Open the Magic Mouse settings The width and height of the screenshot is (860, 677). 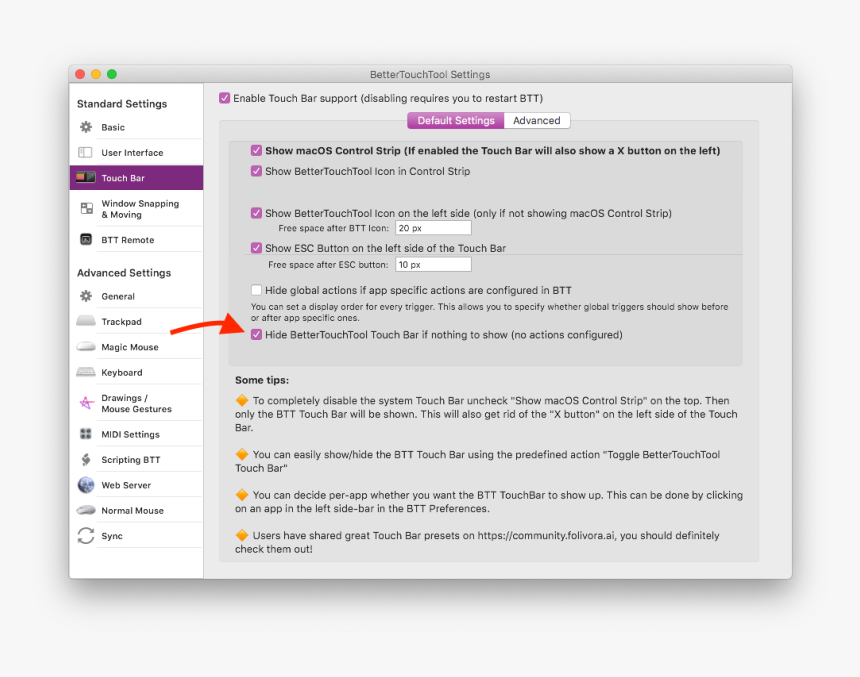point(136,347)
